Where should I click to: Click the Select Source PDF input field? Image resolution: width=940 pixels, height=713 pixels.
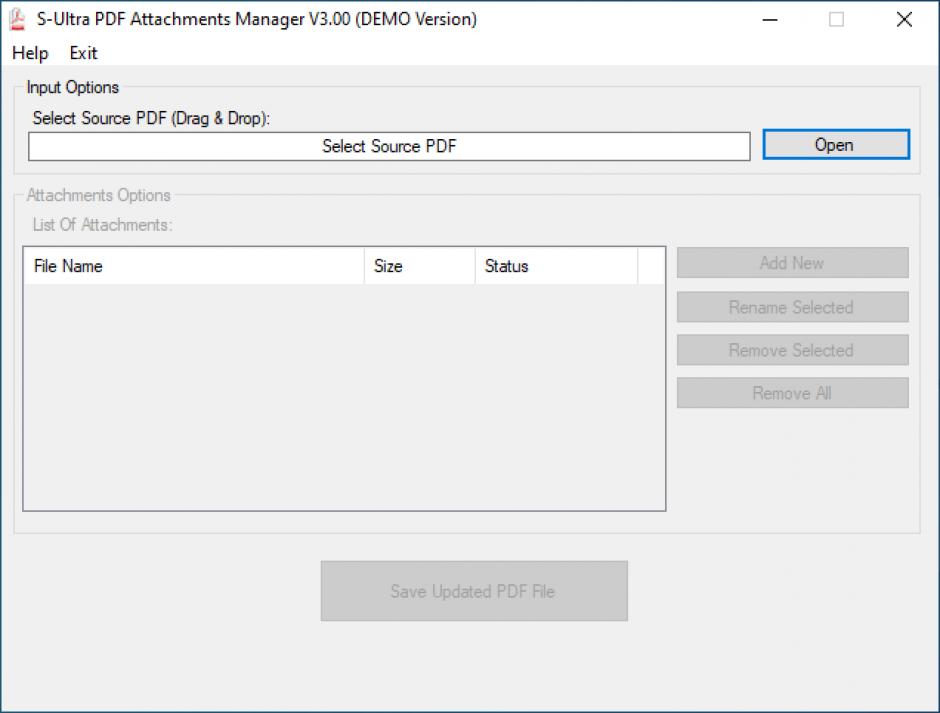(x=389, y=146)
